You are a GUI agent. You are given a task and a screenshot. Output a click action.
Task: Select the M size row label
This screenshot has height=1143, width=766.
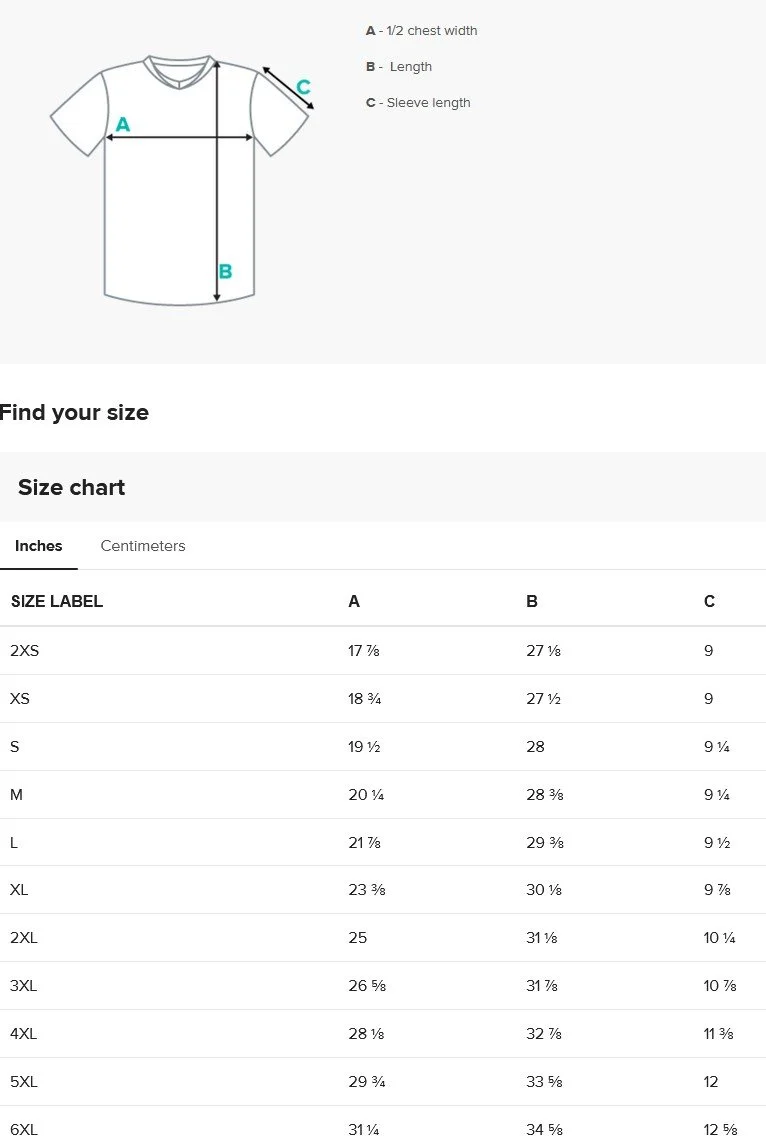click(16, 795)
